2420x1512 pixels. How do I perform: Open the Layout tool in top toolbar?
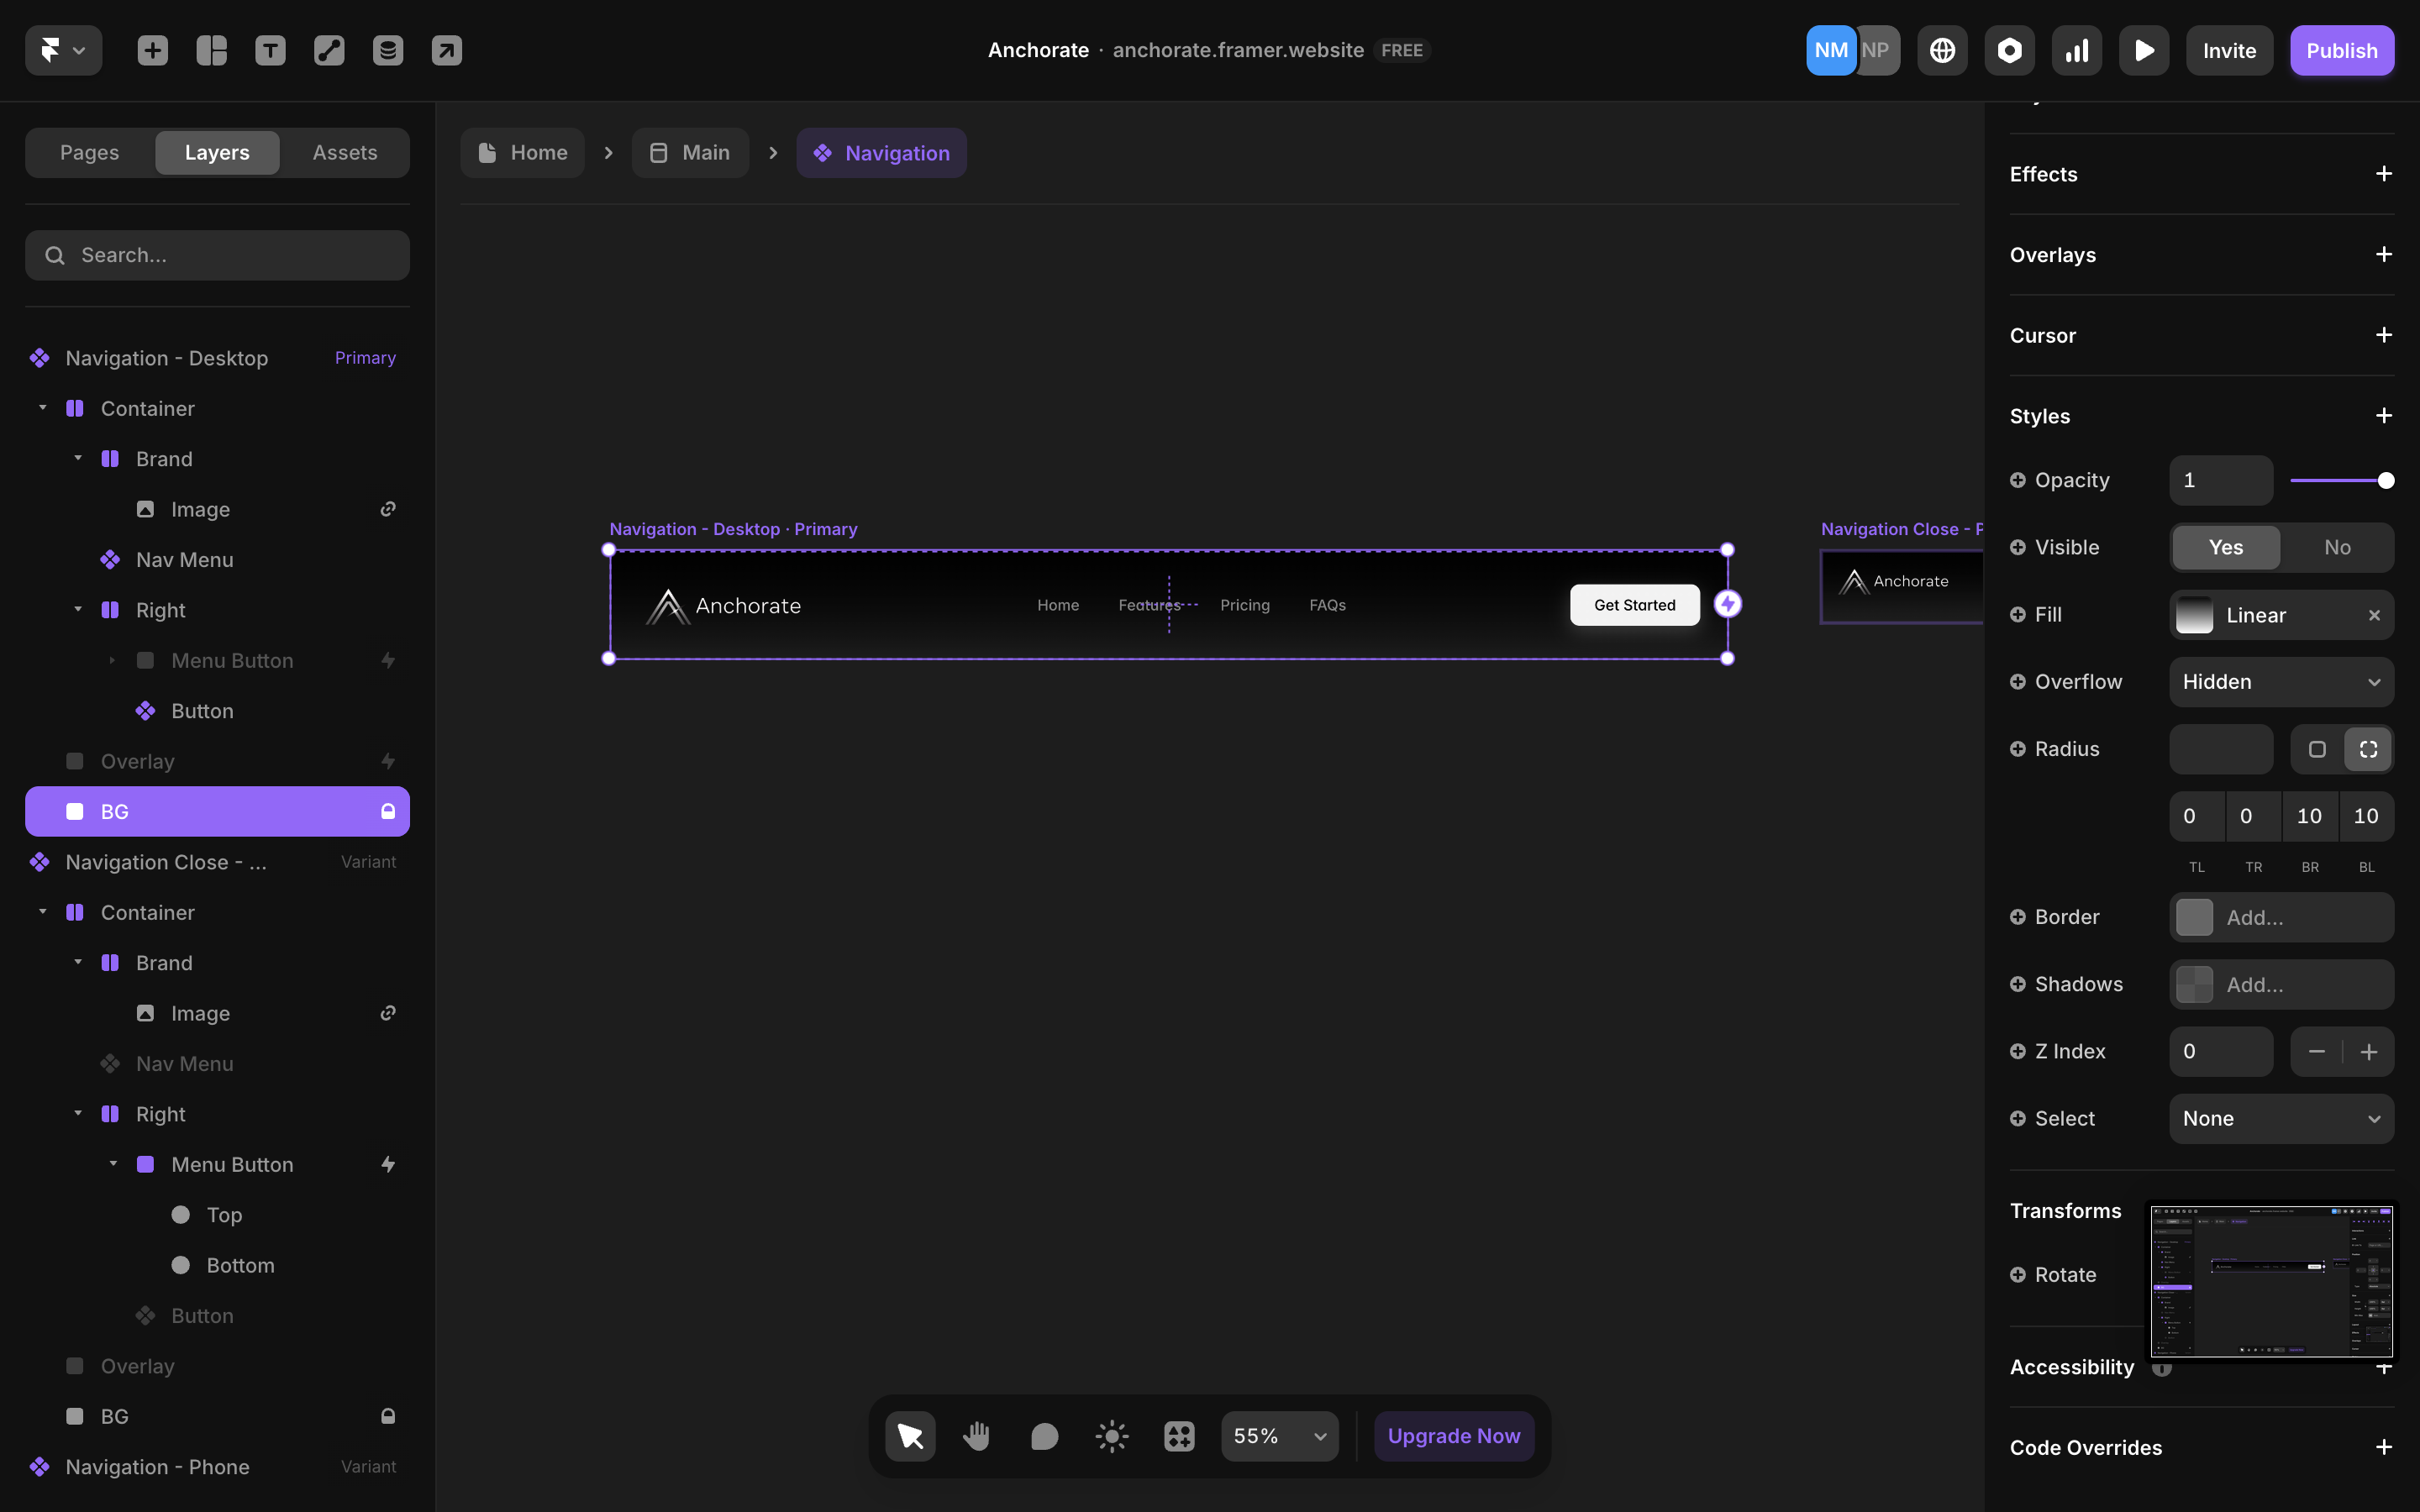pos(211,50)
